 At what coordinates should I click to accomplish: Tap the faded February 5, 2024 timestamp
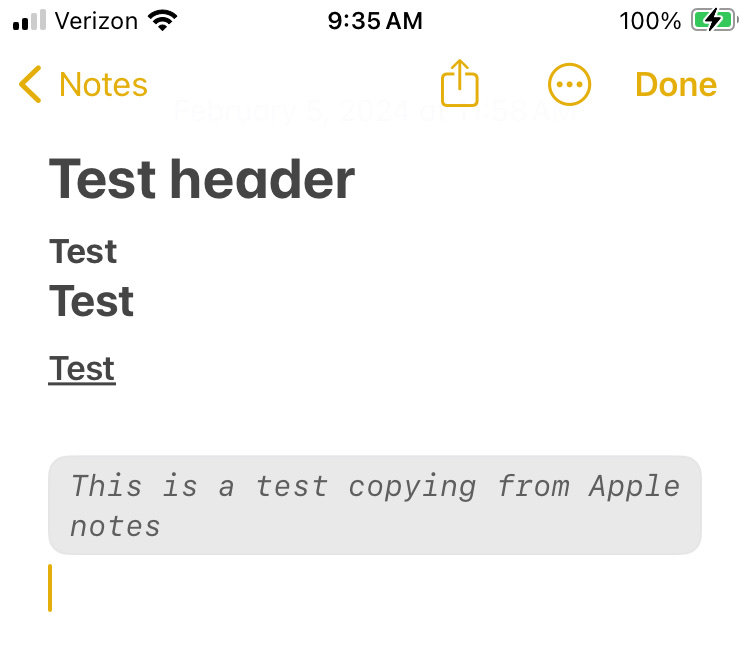tap(375, 110)
